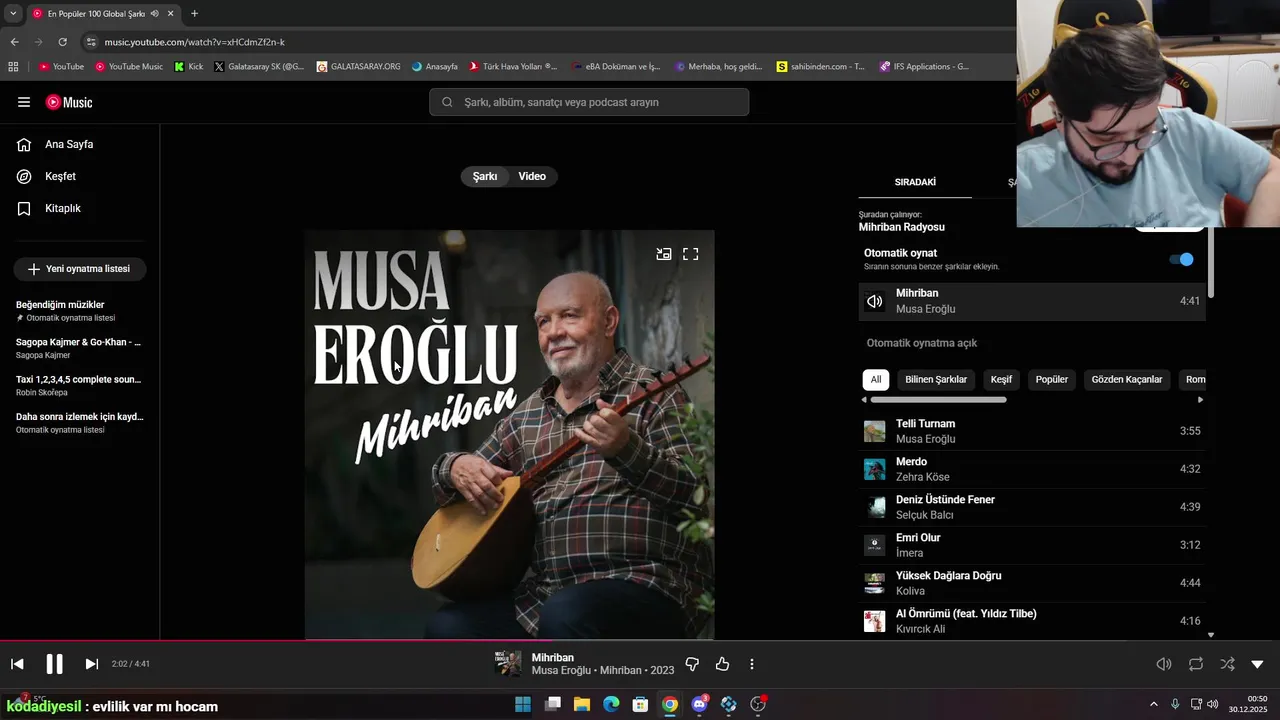
Task: Open the three-dot song options menu
Action: tap(752, 664)
